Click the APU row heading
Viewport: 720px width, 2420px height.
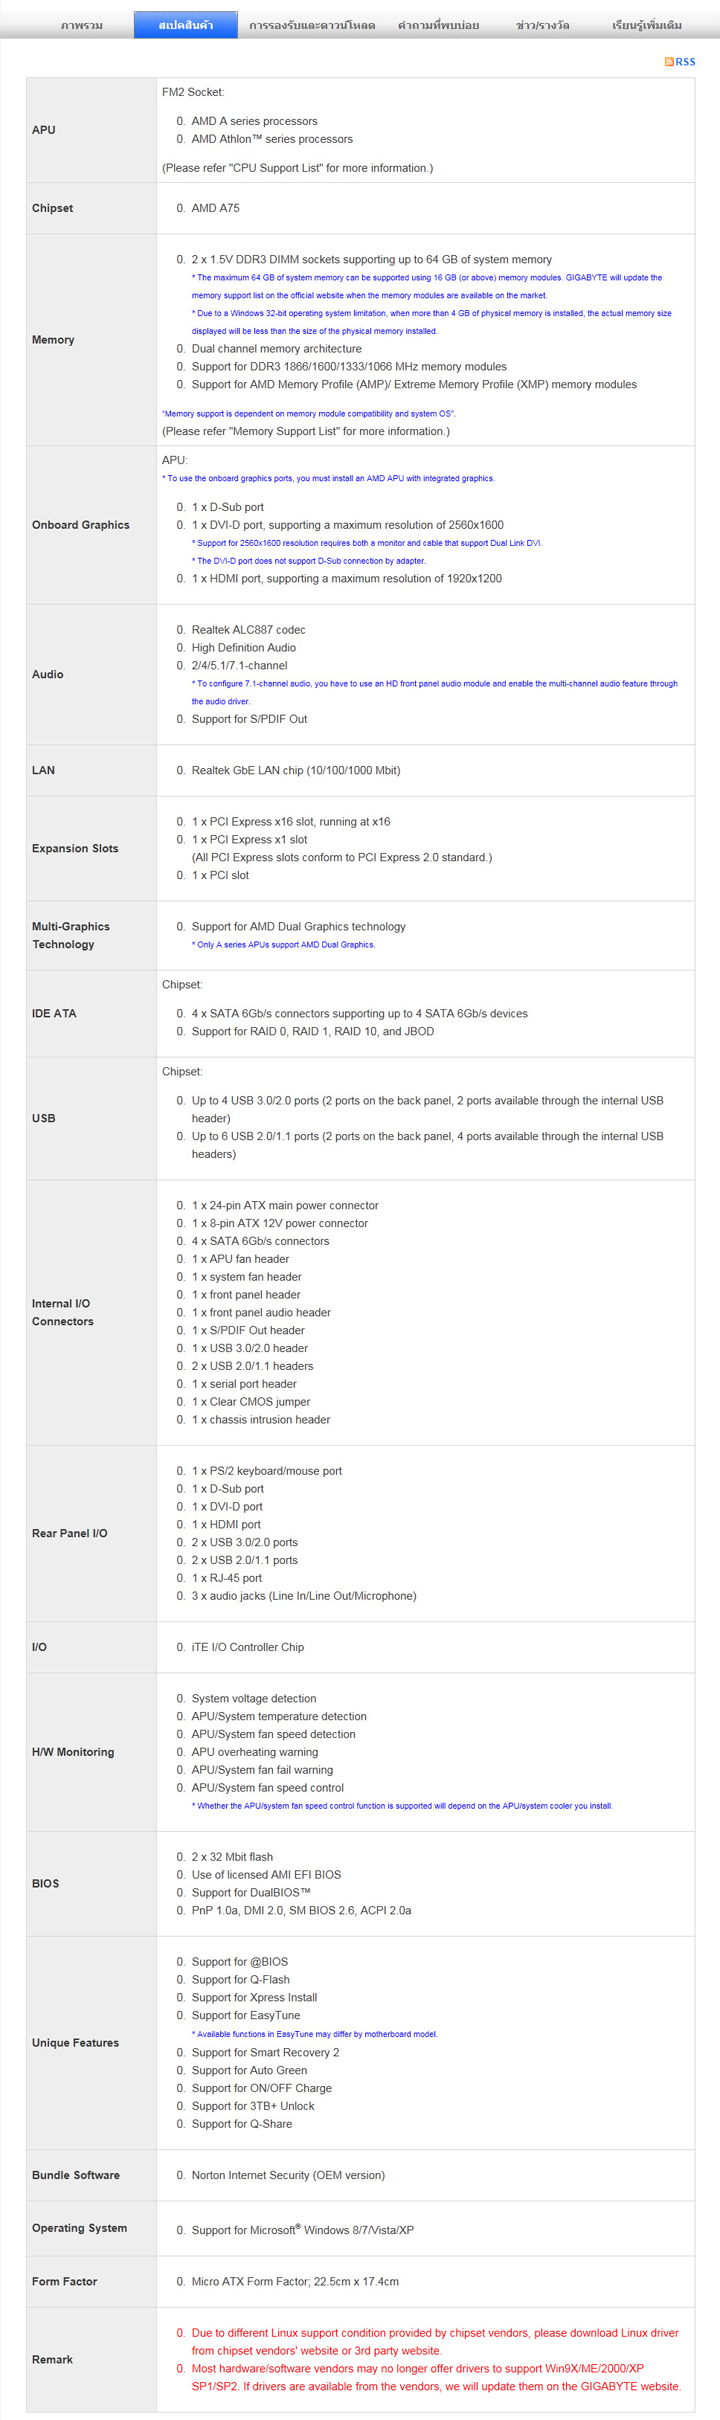(x=44, y=130)
